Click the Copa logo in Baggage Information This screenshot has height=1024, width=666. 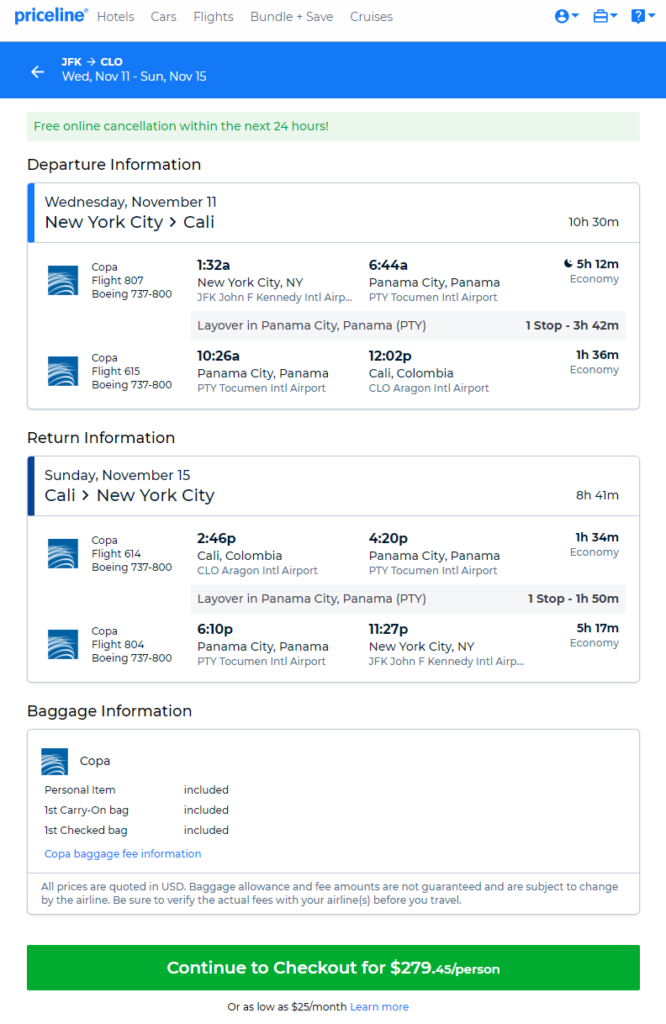coord(54,761)
